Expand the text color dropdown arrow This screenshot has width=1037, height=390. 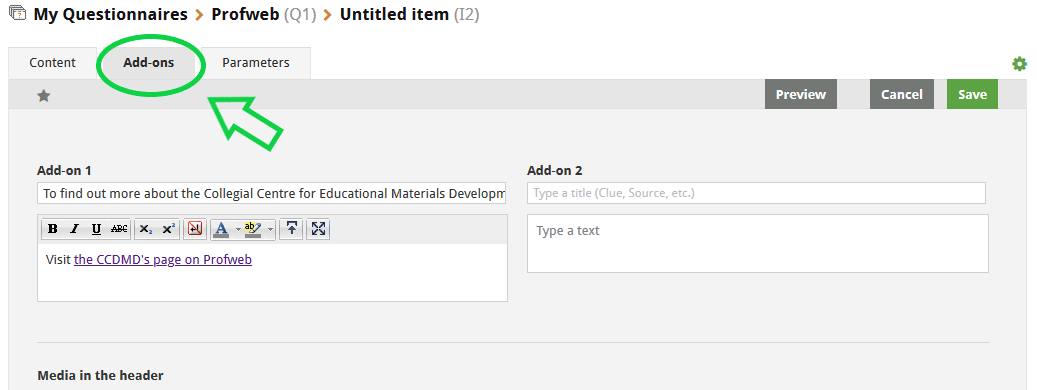238,229
